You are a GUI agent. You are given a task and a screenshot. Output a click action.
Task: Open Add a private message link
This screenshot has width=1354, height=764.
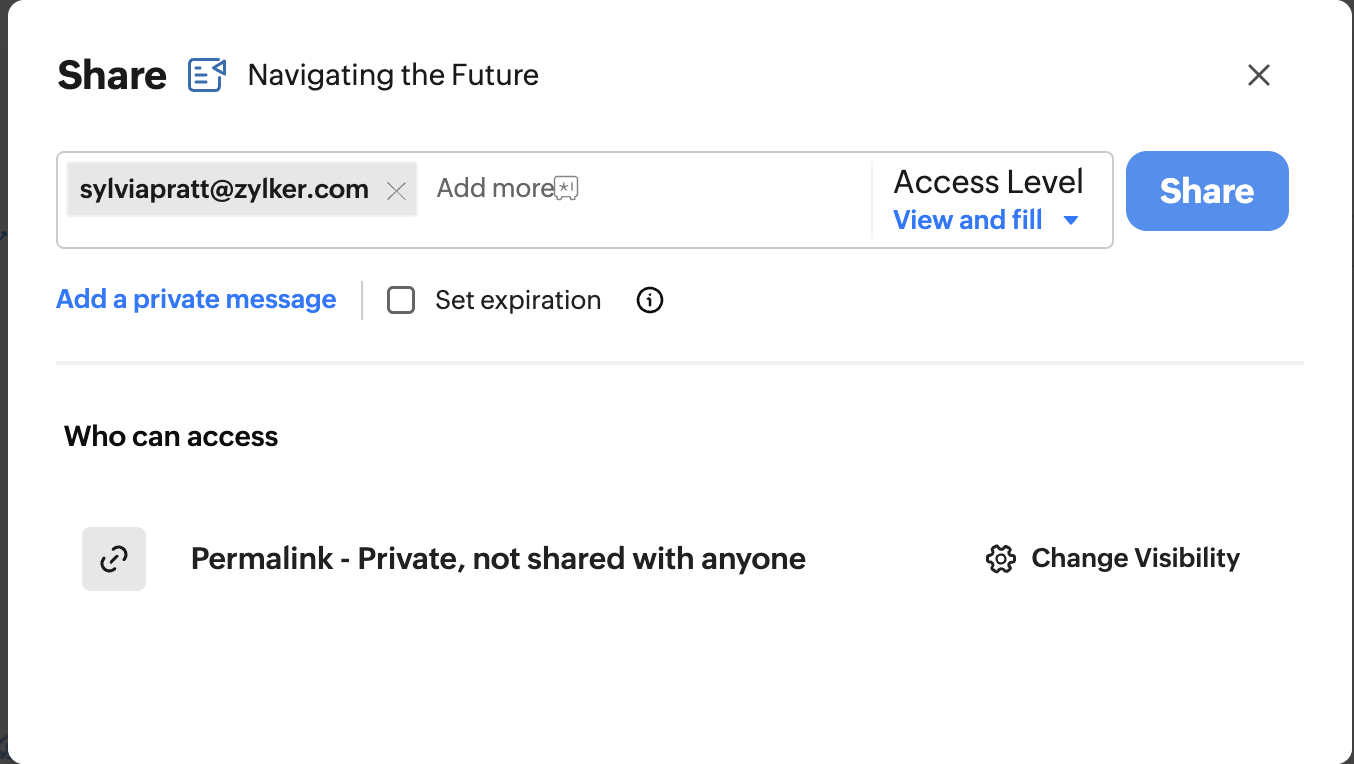[x=196, y=299]
